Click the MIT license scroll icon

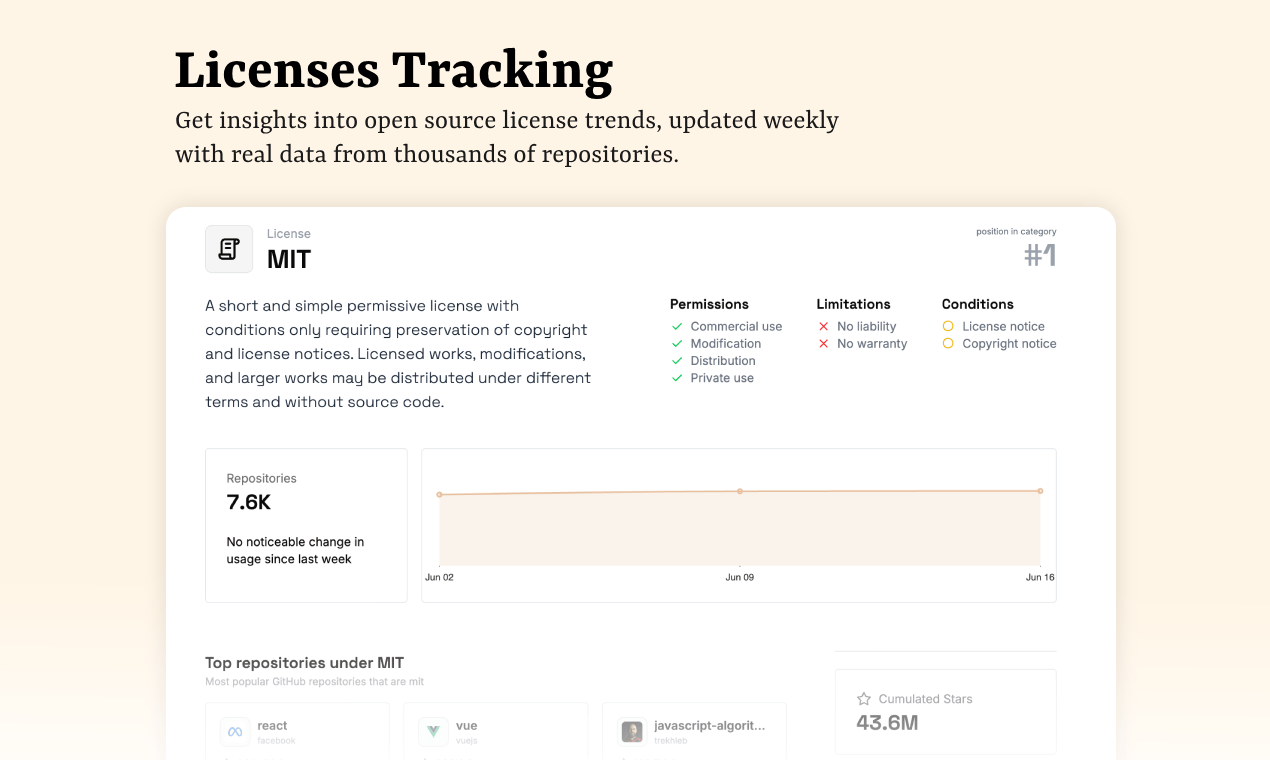229,249
